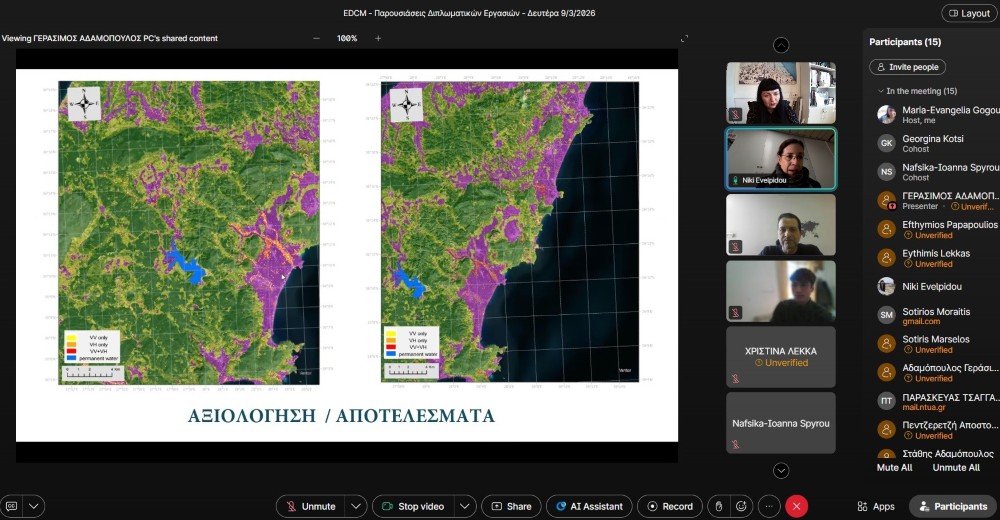Screen dimensions: 1000x520
Task: Click the Invite people button
Action: (907, 67)
